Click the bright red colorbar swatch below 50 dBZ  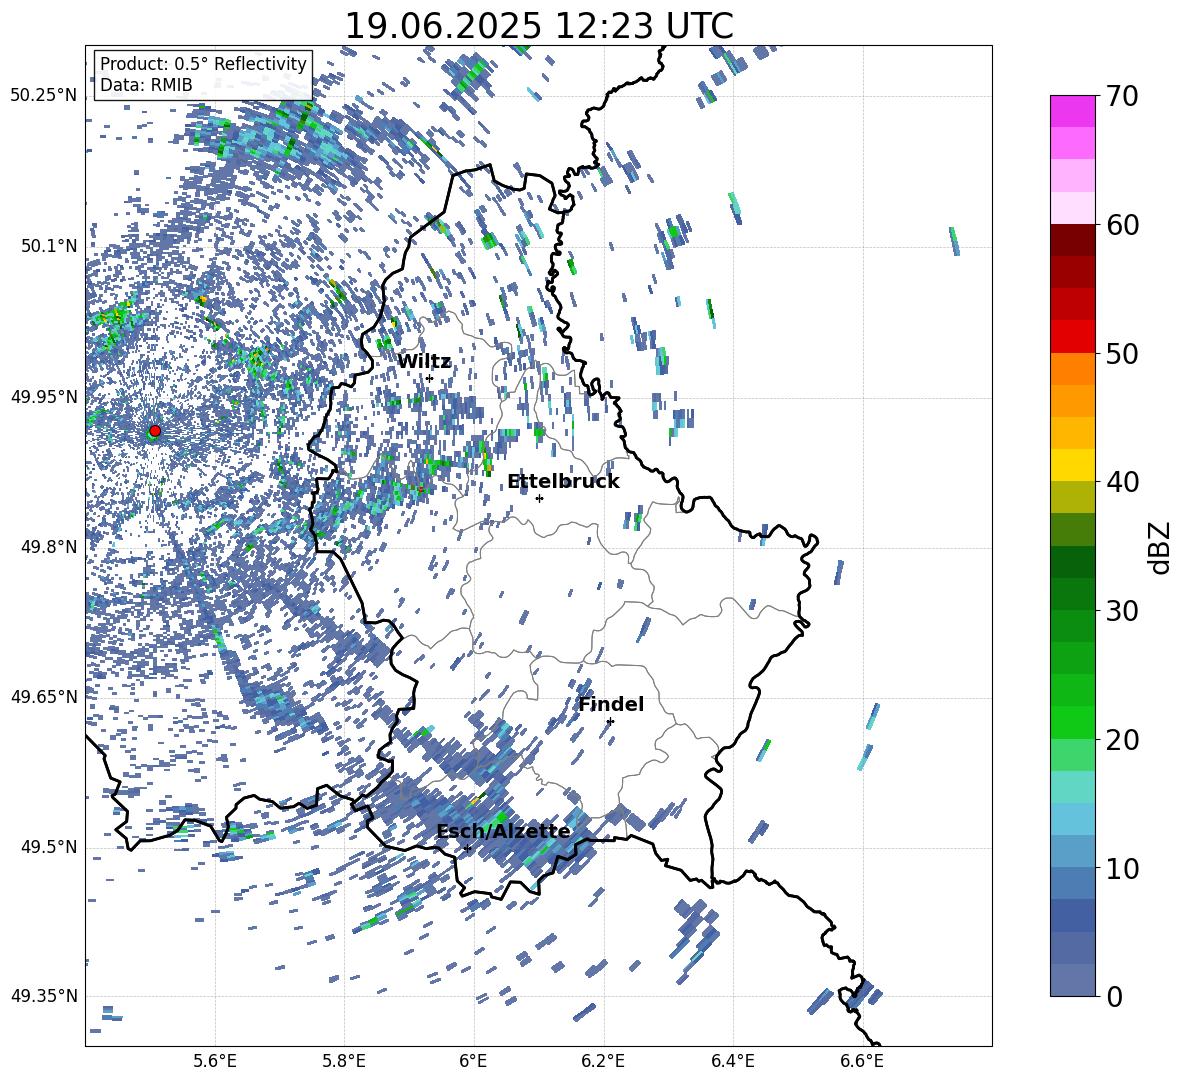(1072, 337)
